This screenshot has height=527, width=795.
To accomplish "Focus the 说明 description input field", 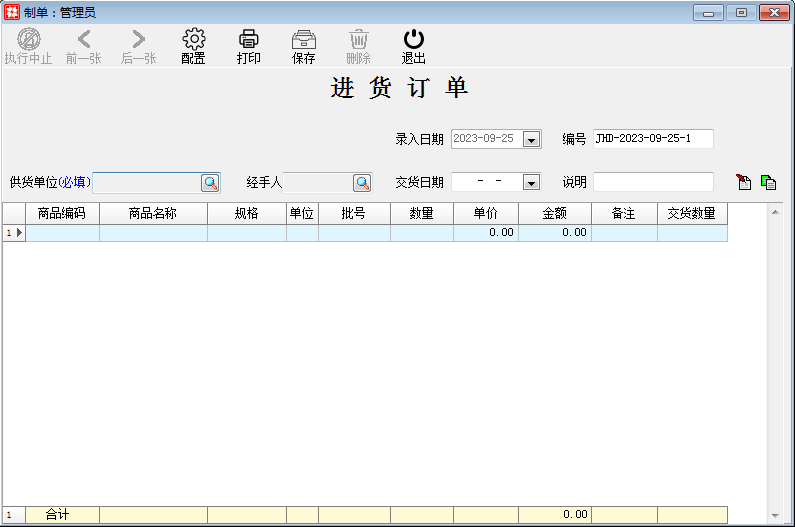I will point(653,182).
